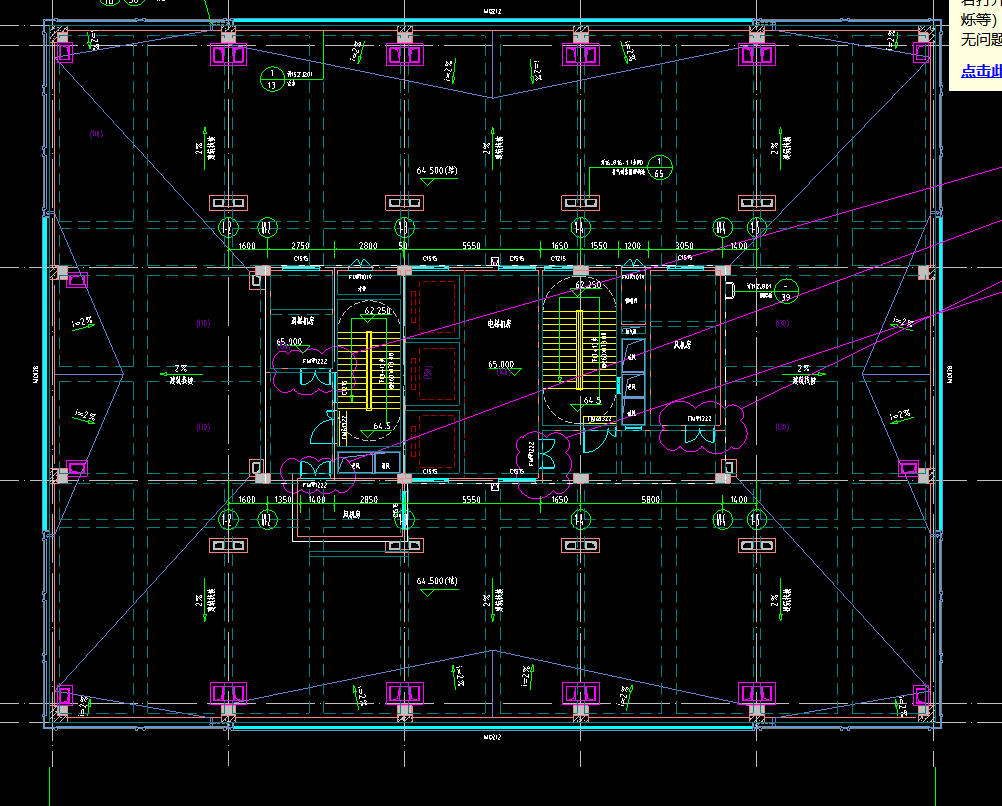Select the 5800 dimension text
The width and height of the screenshot is (1002, 806).
[x=651, y=499]
